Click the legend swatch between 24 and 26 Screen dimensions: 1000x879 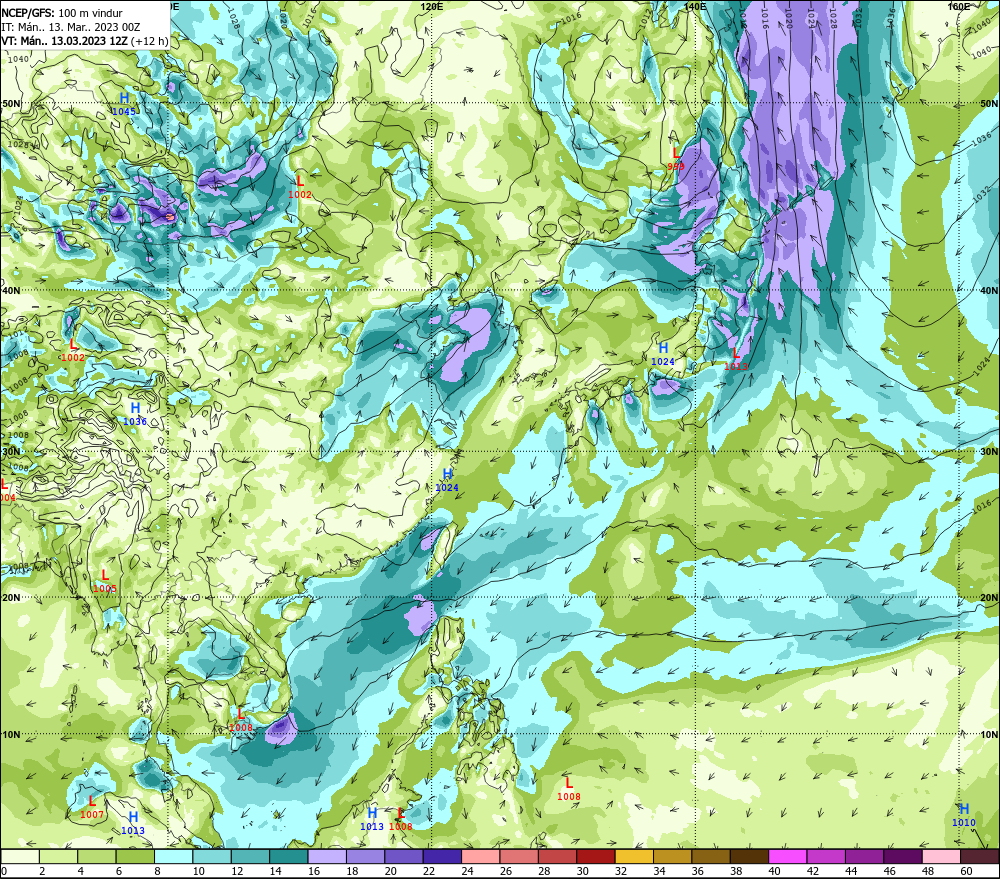click(x=481, y=856)
